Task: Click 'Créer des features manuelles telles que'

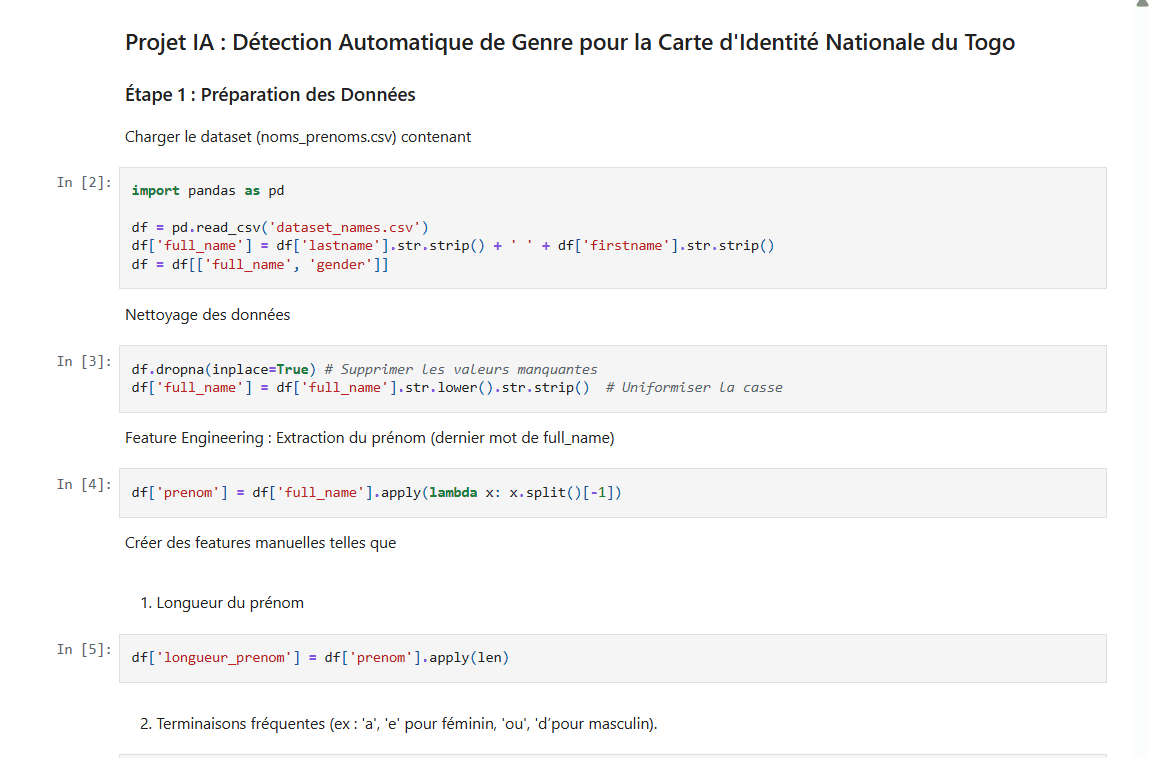Action: [260, 543]
